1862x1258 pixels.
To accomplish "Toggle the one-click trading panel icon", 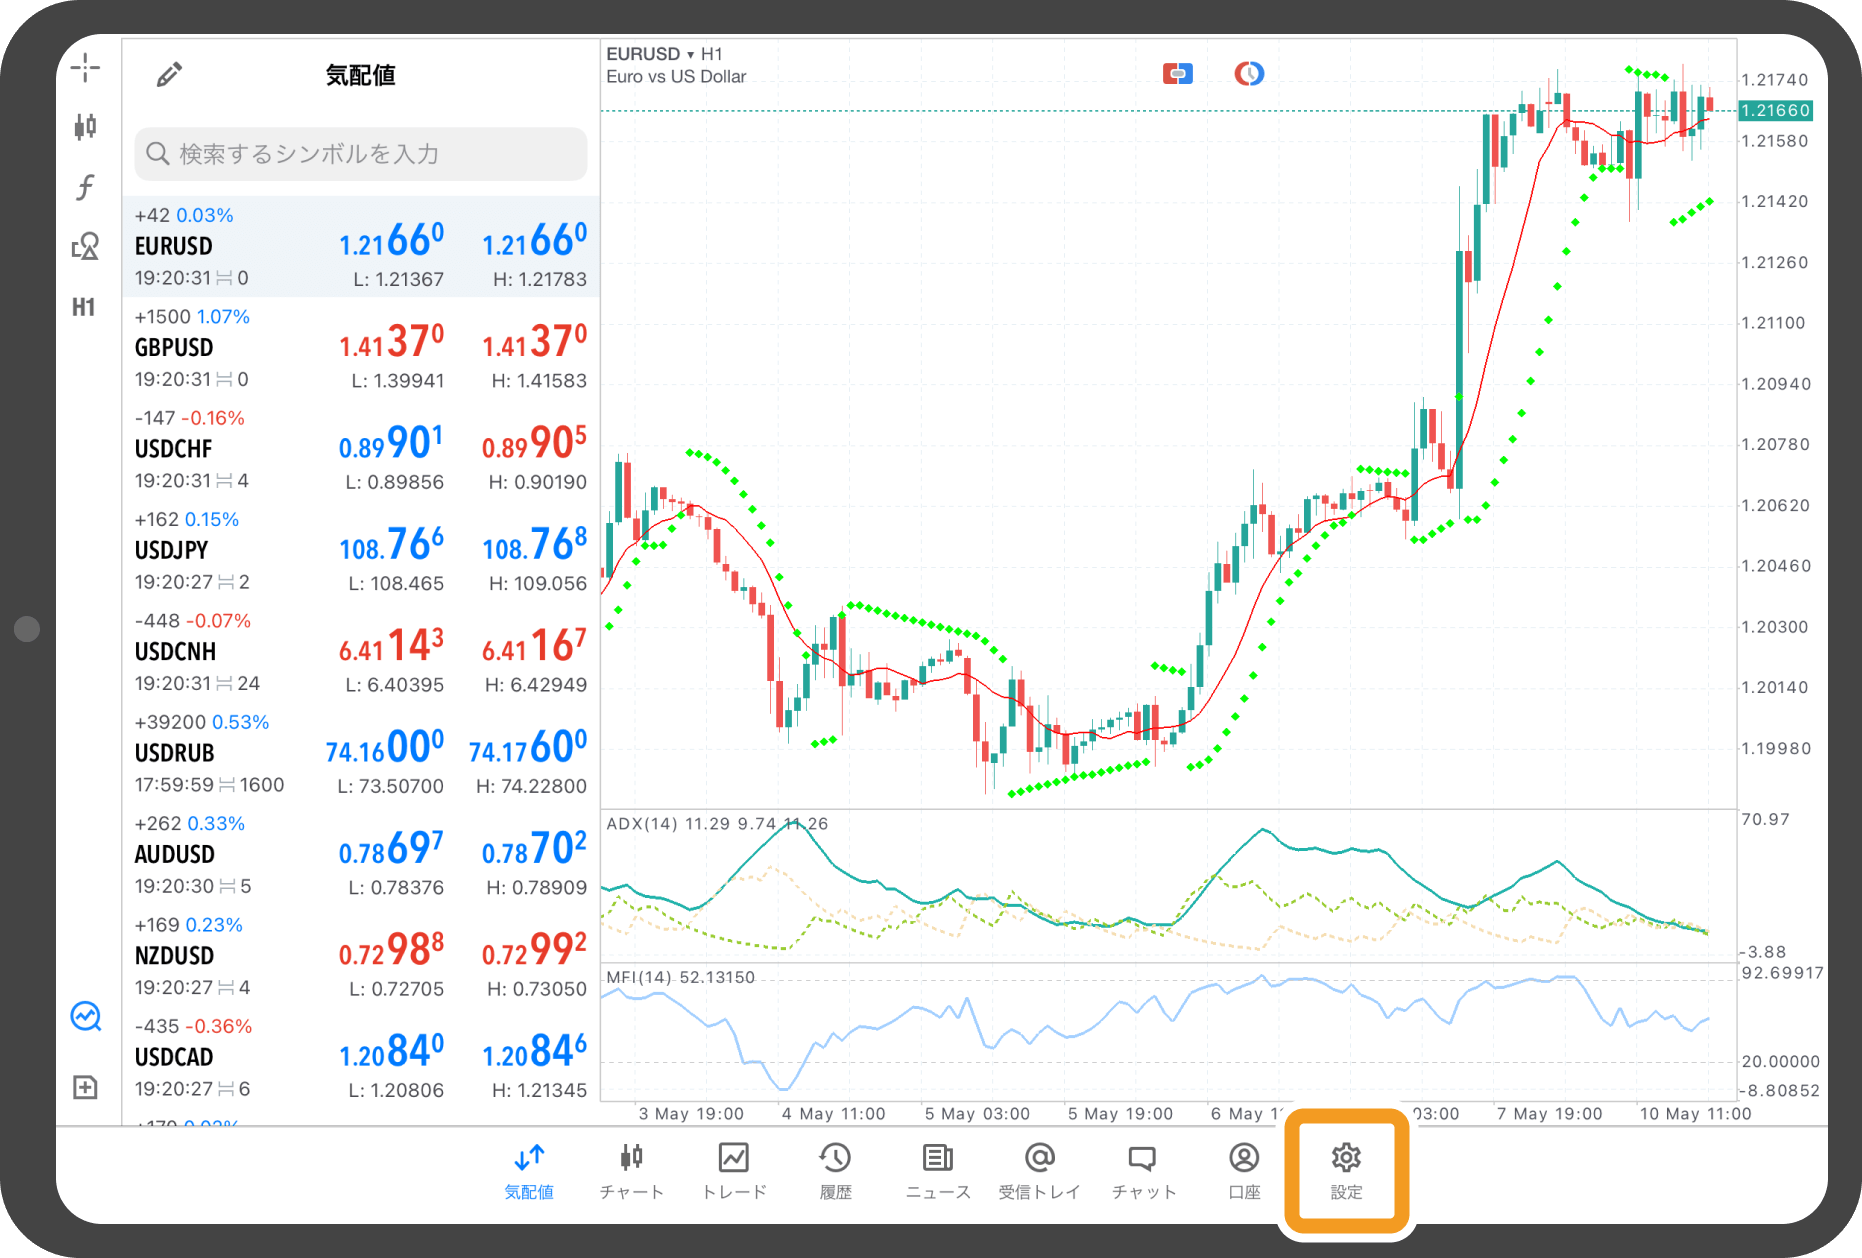I will pyautogui.click(x=1177, y=74).
